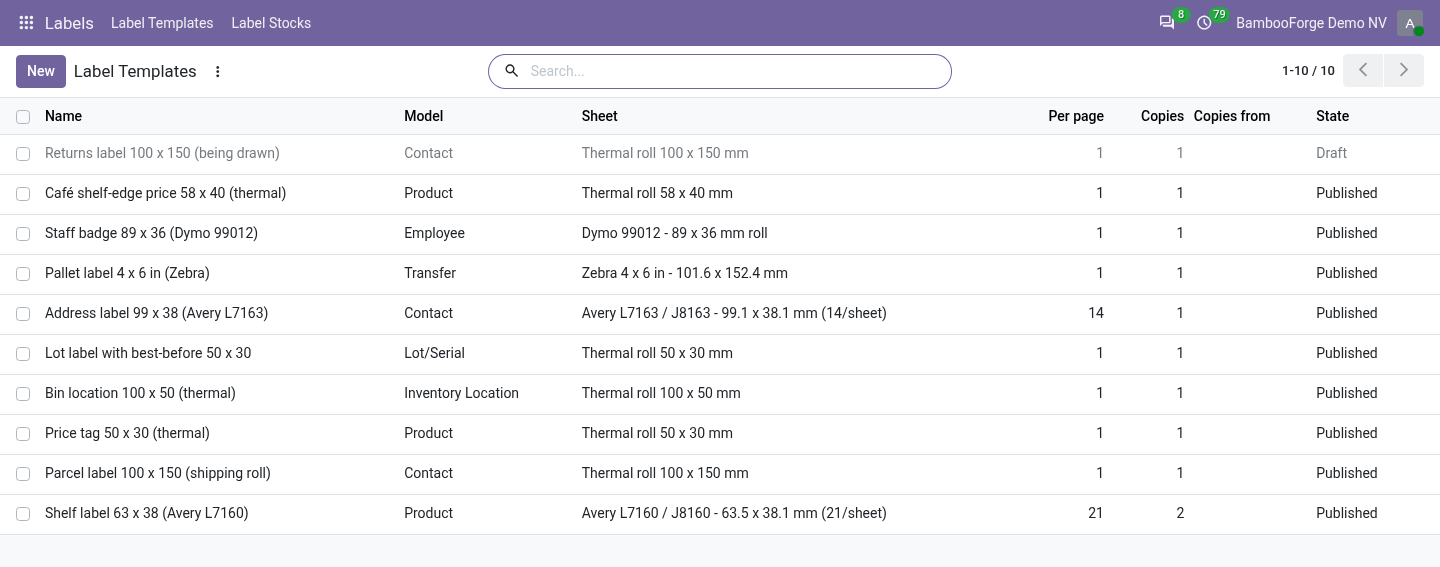The image size is (1440, 567).
Task: Open the activities clock icon
Action: (1204, 23)
